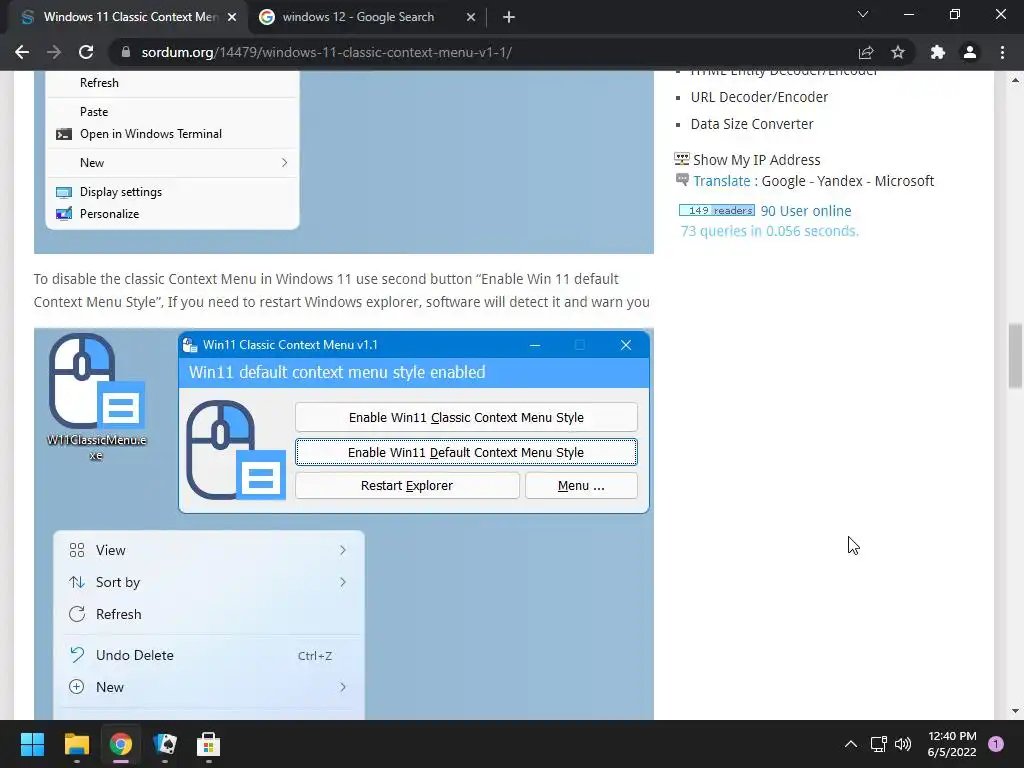Show hidden system tray icons
The width and height of the screenshot is (1024, 768).
click(x=850, y=744)
